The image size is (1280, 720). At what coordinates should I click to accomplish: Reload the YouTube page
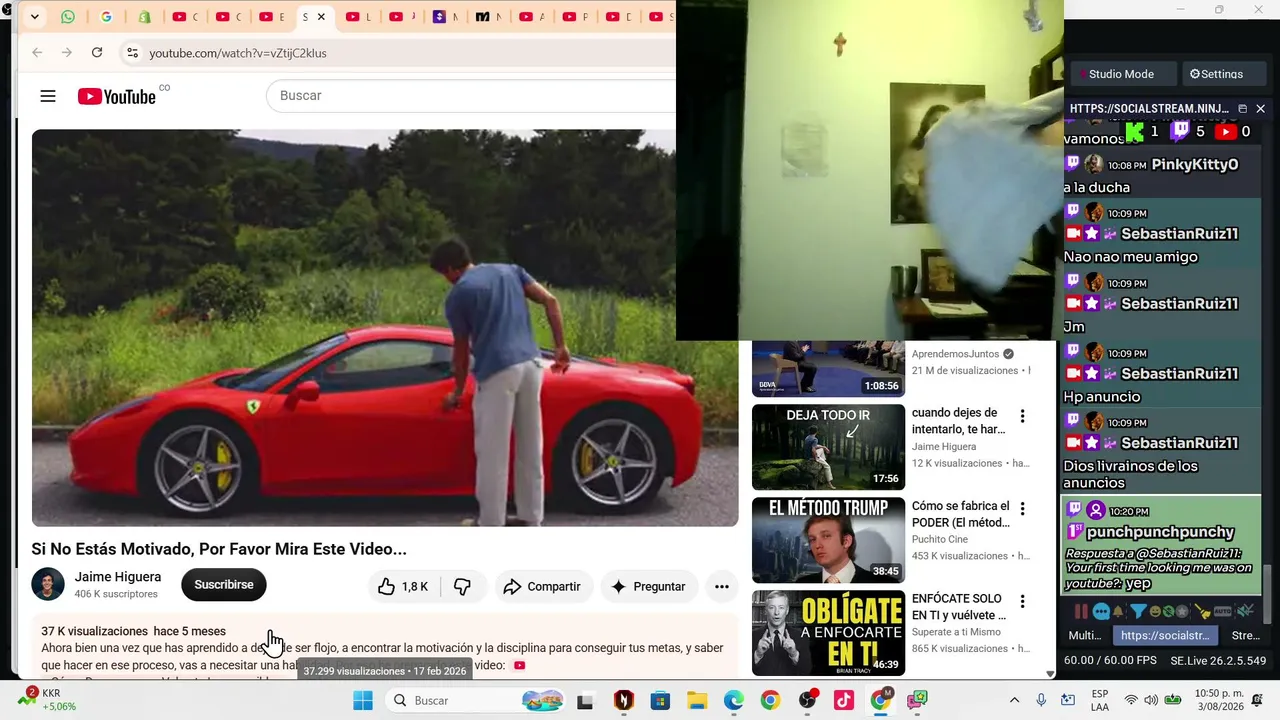(97, 53)
